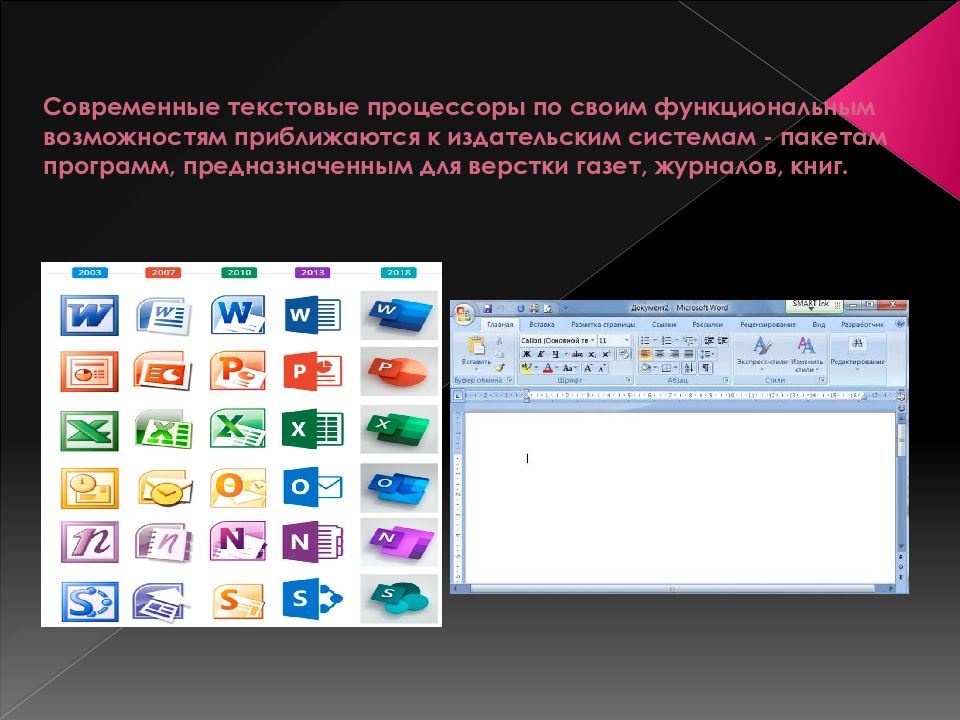Click the Outlook 2013 icon in the grid
This screenshot has width=960, height=720.
tap(312, 487)
